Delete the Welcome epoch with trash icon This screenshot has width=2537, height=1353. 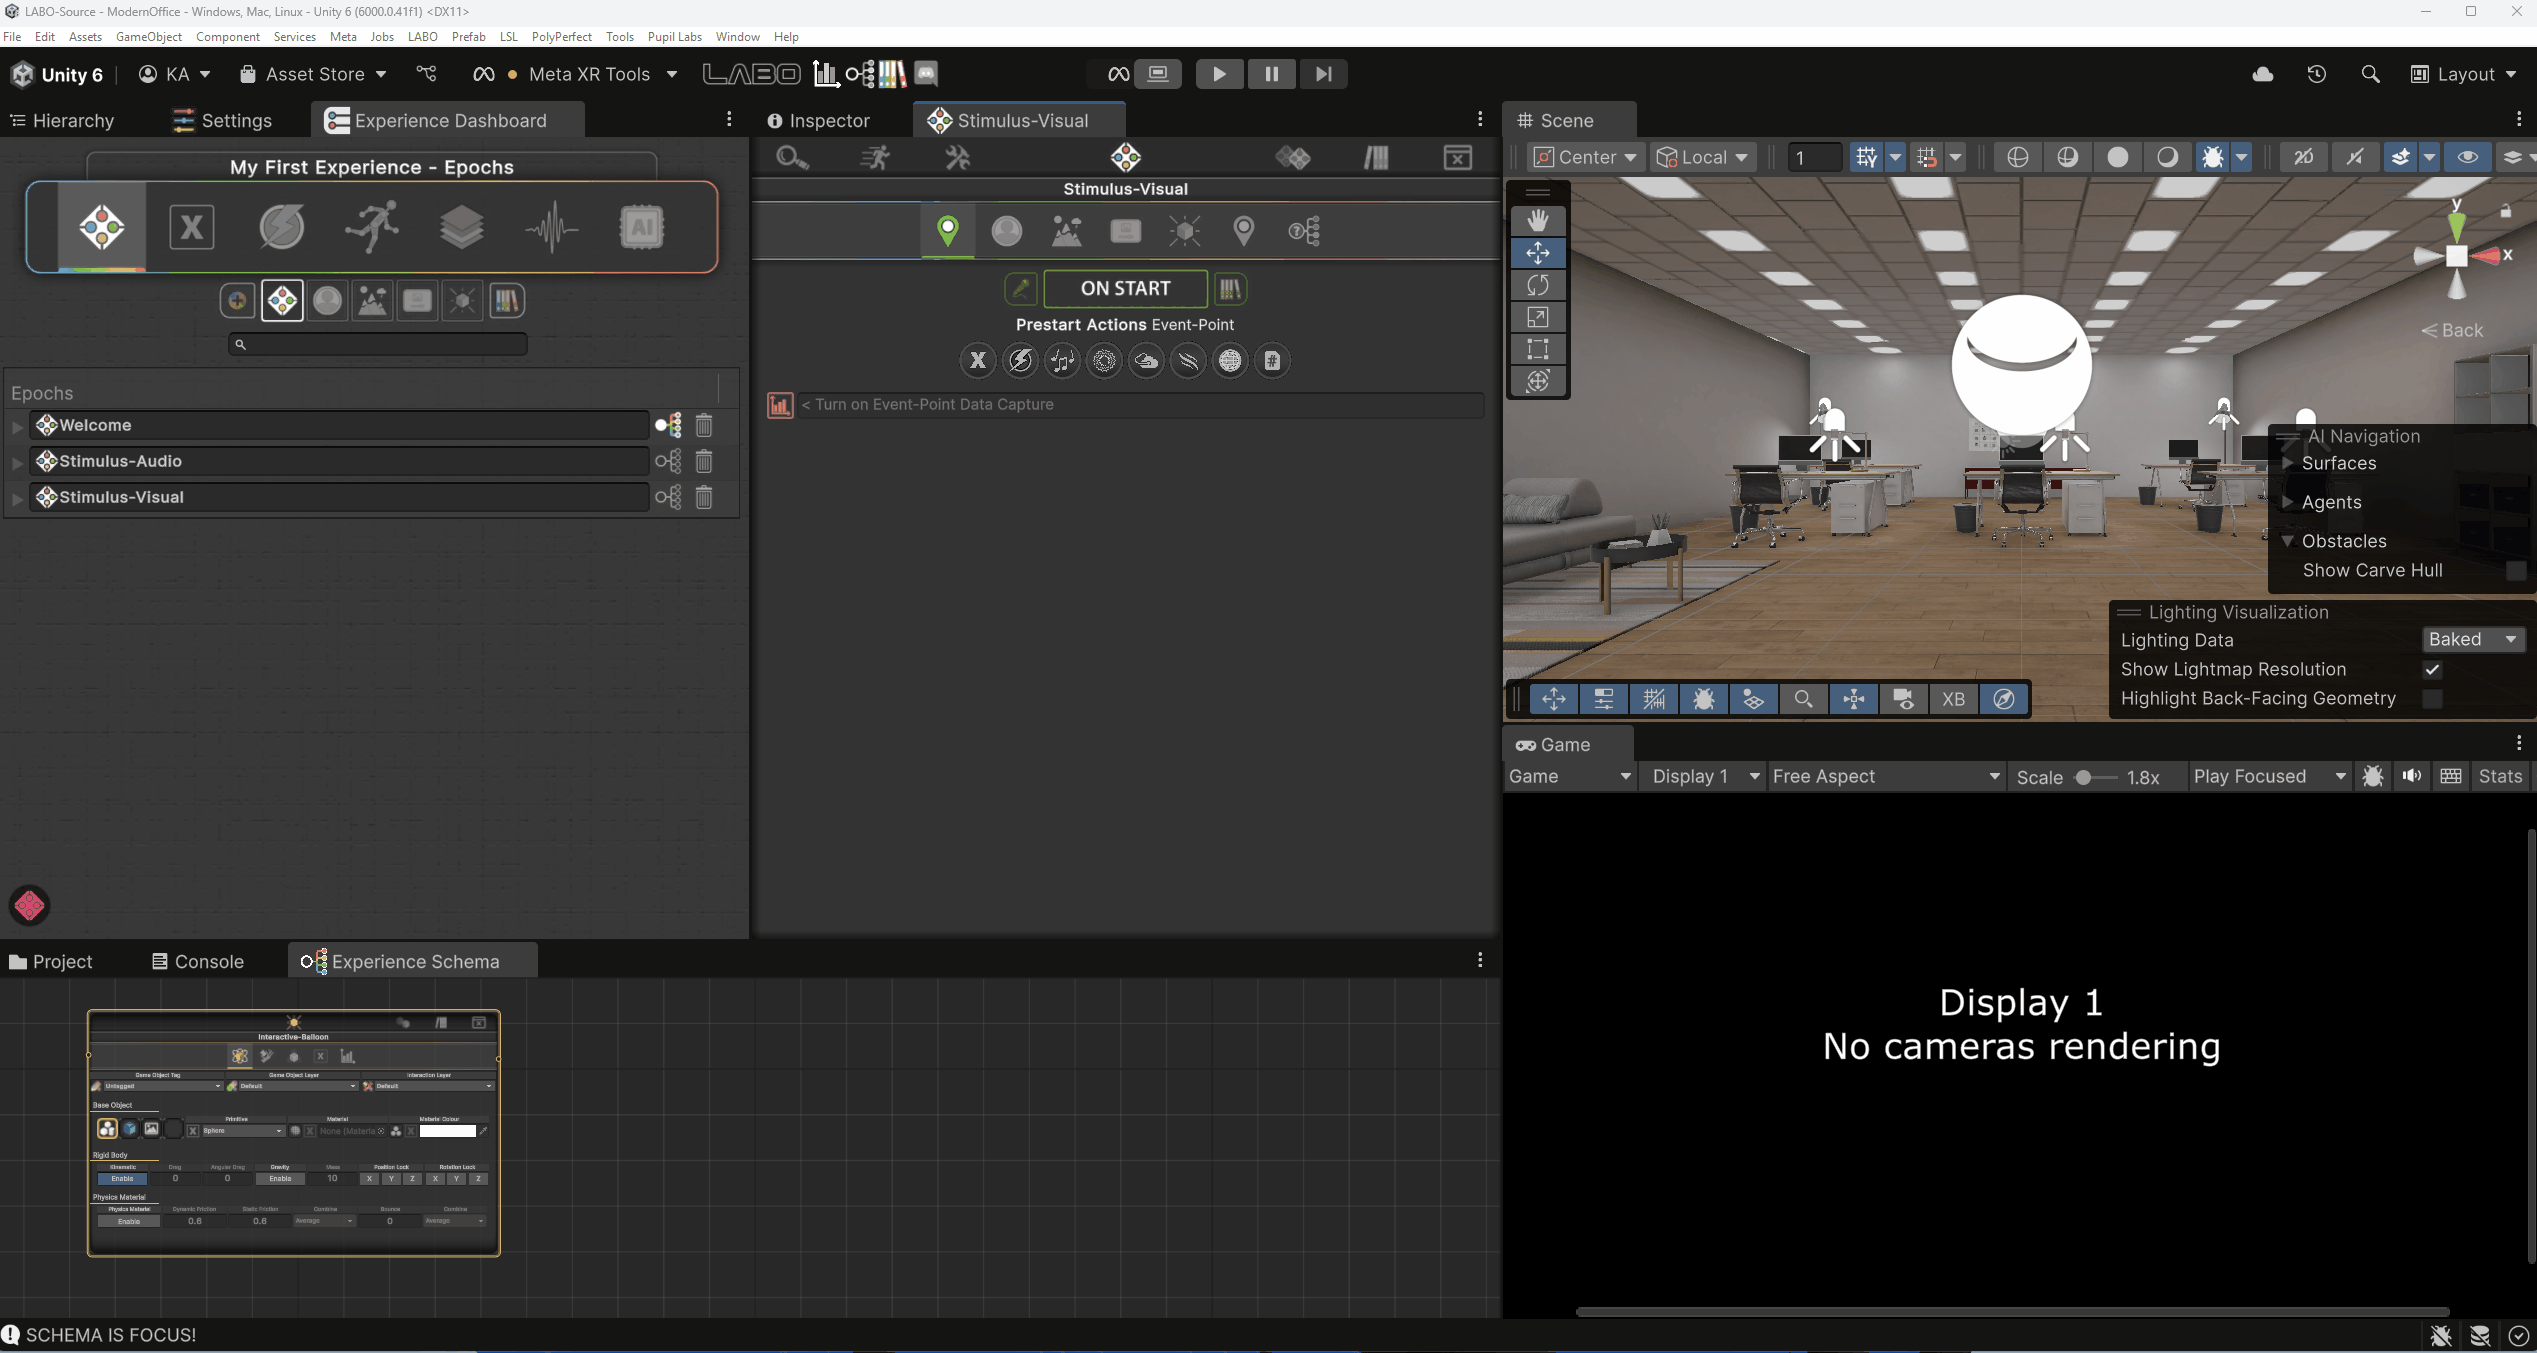point(704,425)
